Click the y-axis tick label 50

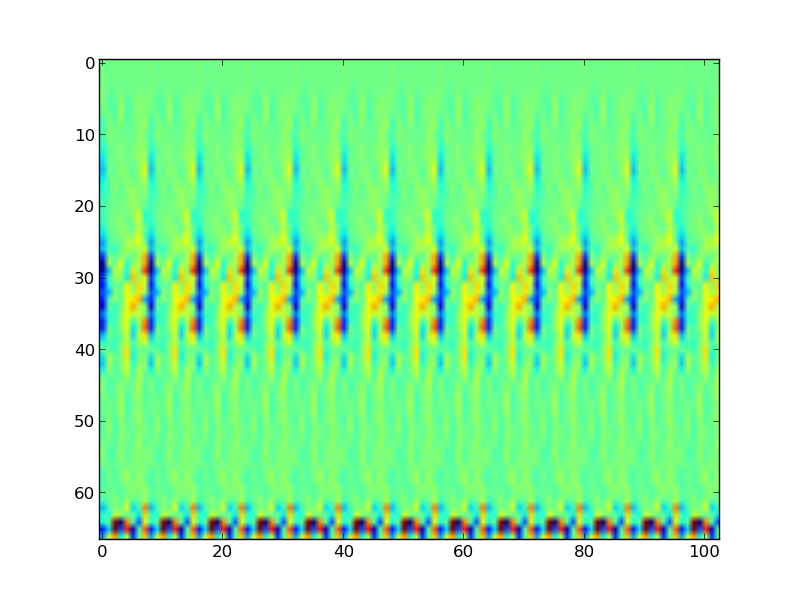pos(85,422)
